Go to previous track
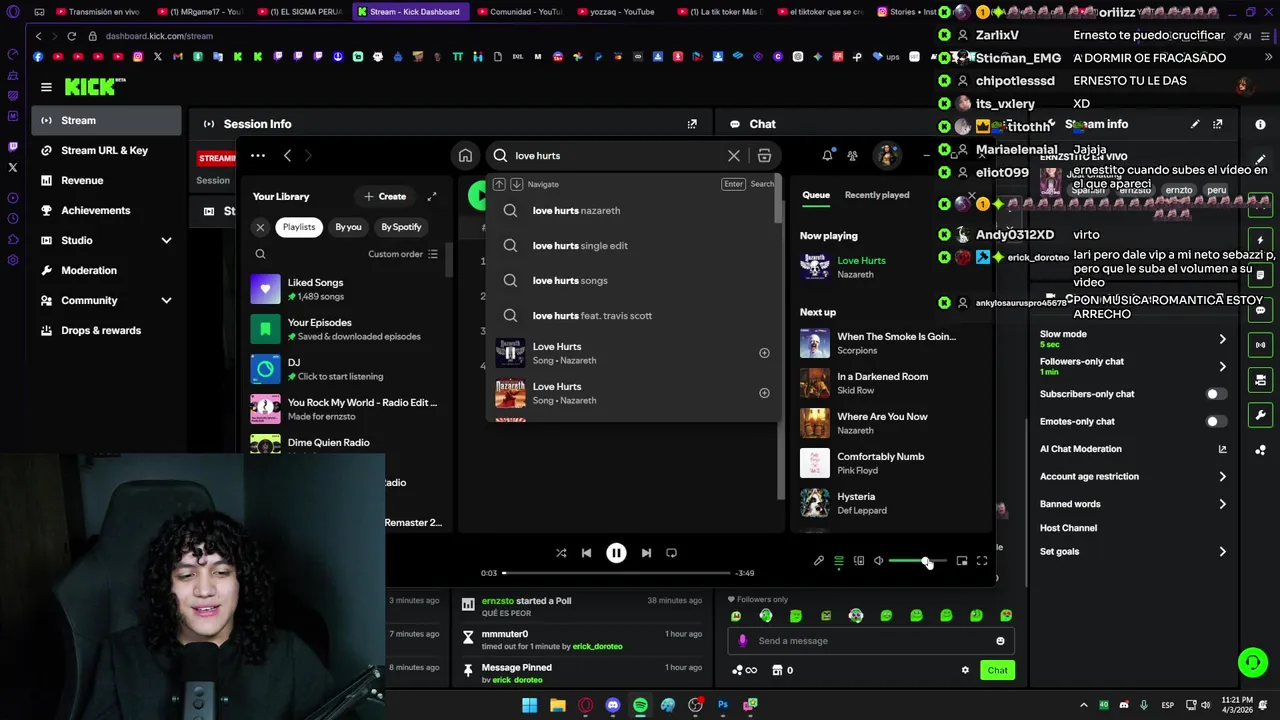 (586, 553)
